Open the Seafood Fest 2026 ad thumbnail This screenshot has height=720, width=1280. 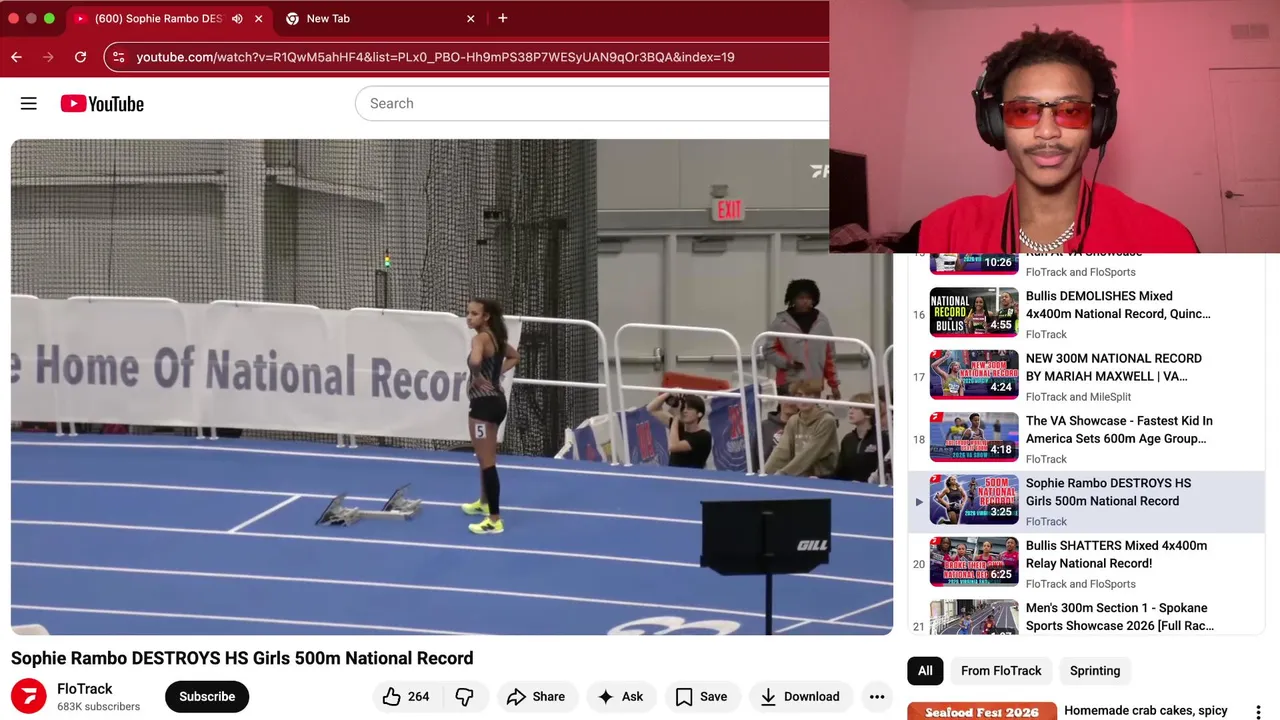pos(982,711)
